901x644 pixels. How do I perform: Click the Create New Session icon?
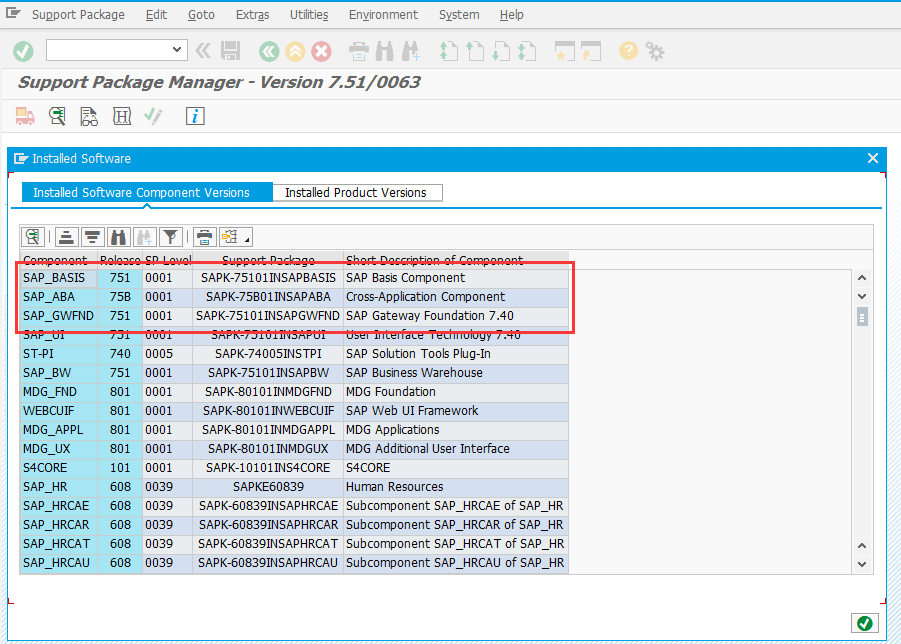click(564, 52)
